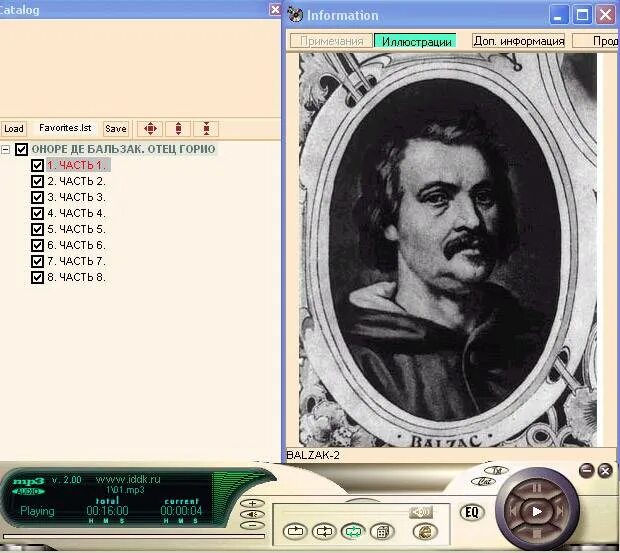The width and height of the screenshot is (620, 553).
Task: Open the equalizer with EQ button
Action: pyautogui.click(x=471, y=512)
